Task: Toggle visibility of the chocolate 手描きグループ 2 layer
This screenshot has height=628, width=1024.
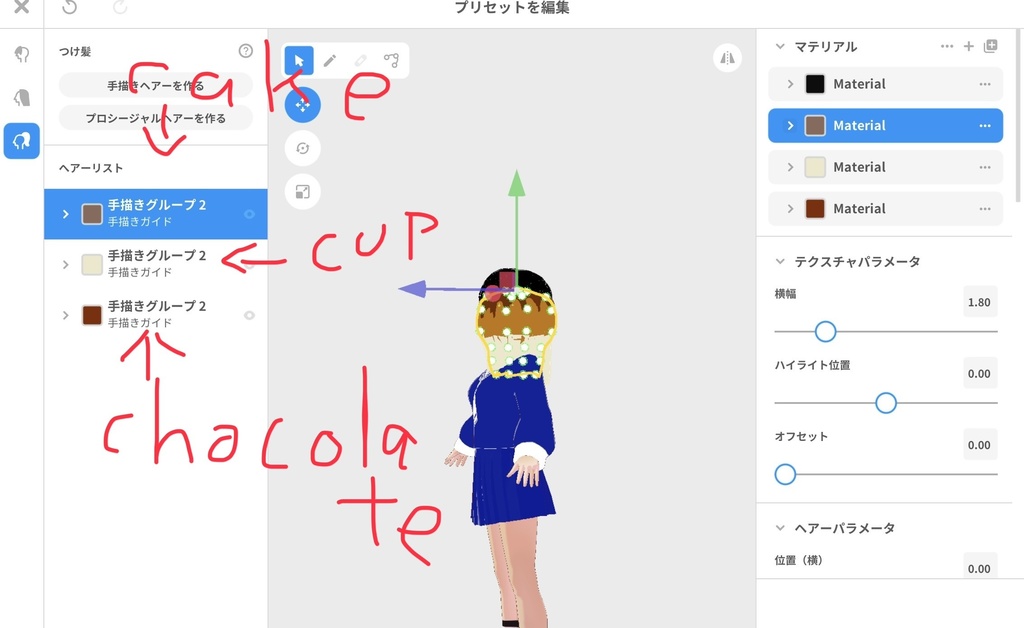Action: click(249, 315)
